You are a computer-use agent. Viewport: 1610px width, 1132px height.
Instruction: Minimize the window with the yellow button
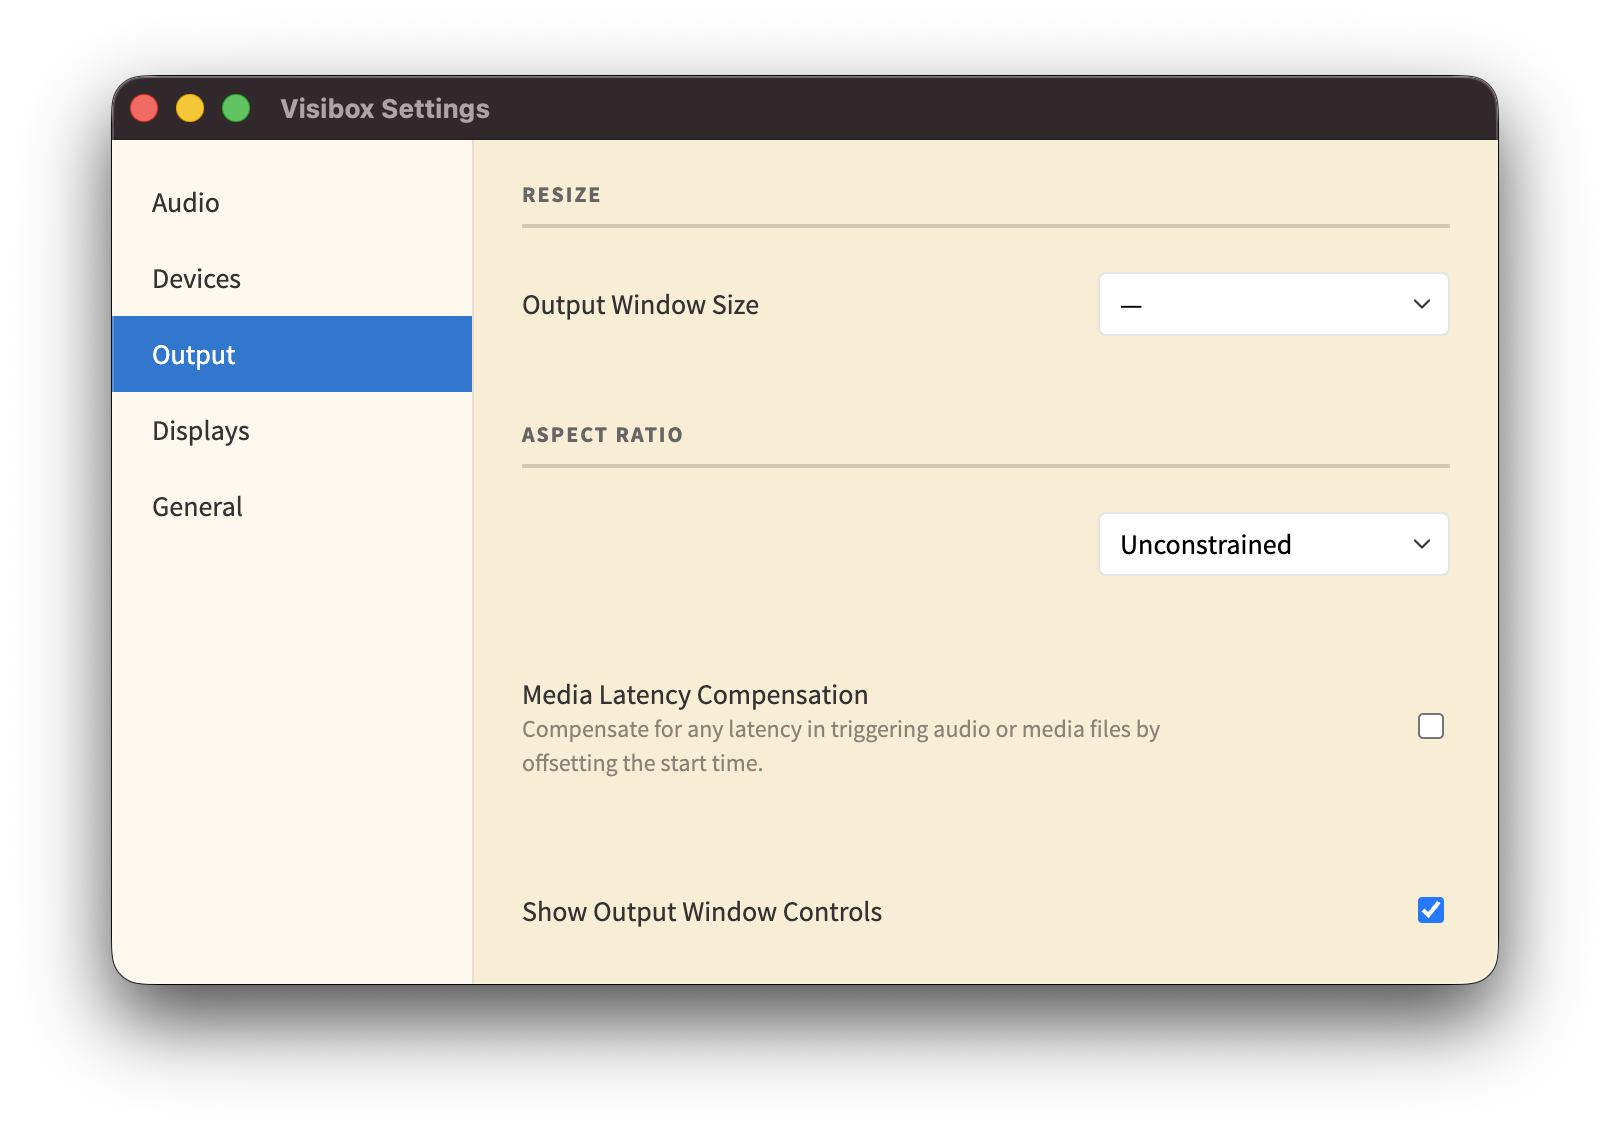click(190, 107)
